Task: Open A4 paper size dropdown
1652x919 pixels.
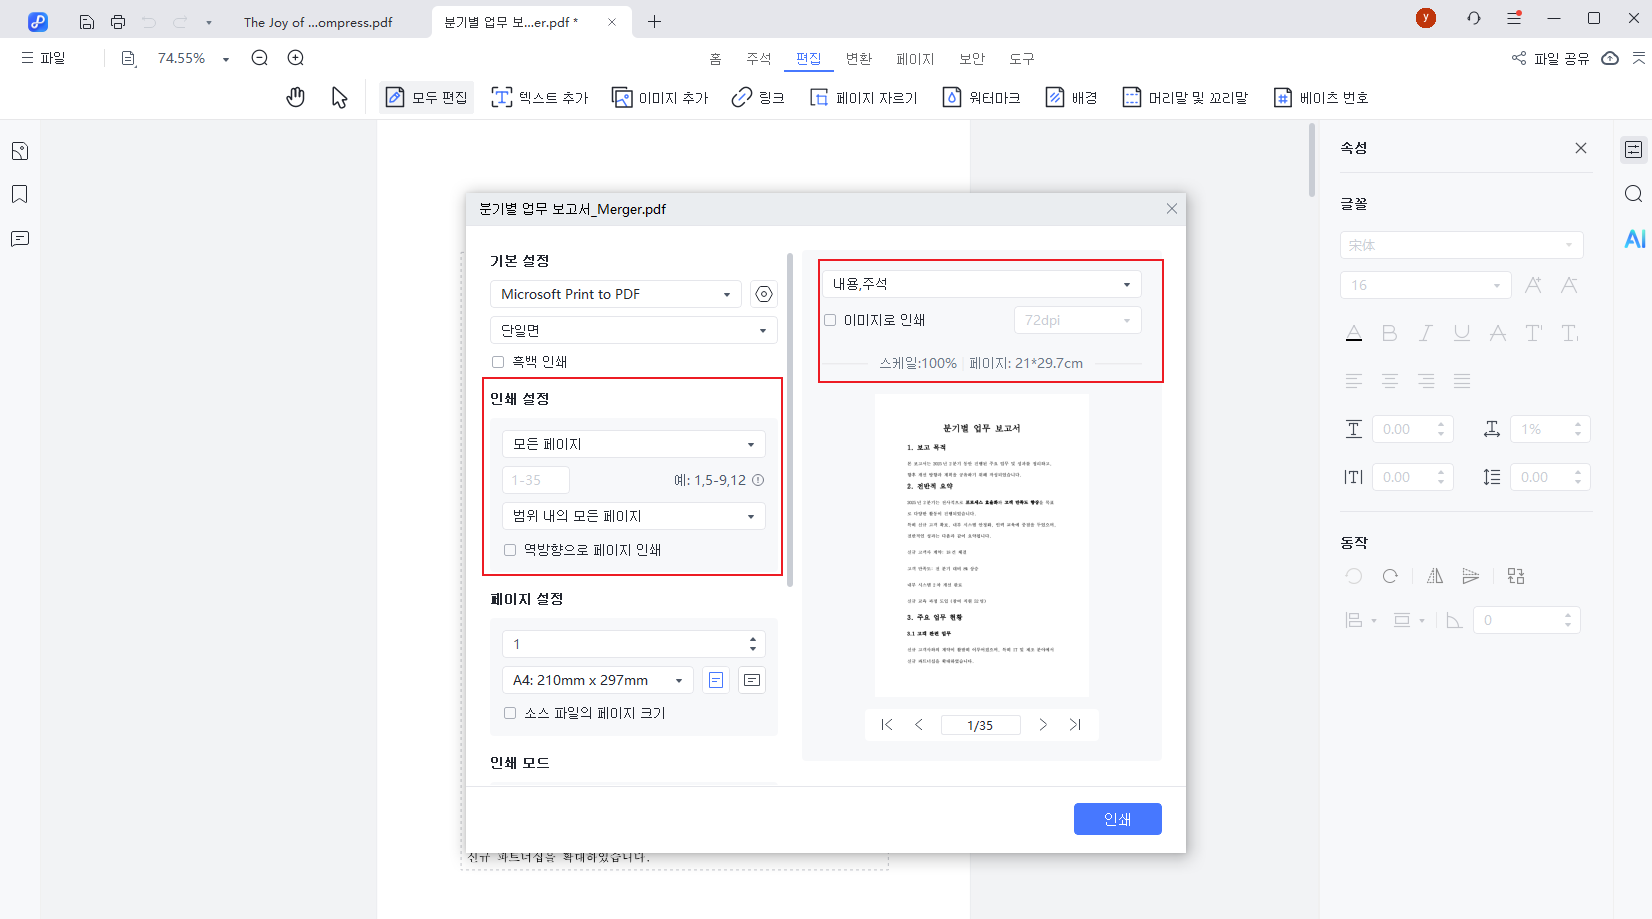Action: pos(597,680)
